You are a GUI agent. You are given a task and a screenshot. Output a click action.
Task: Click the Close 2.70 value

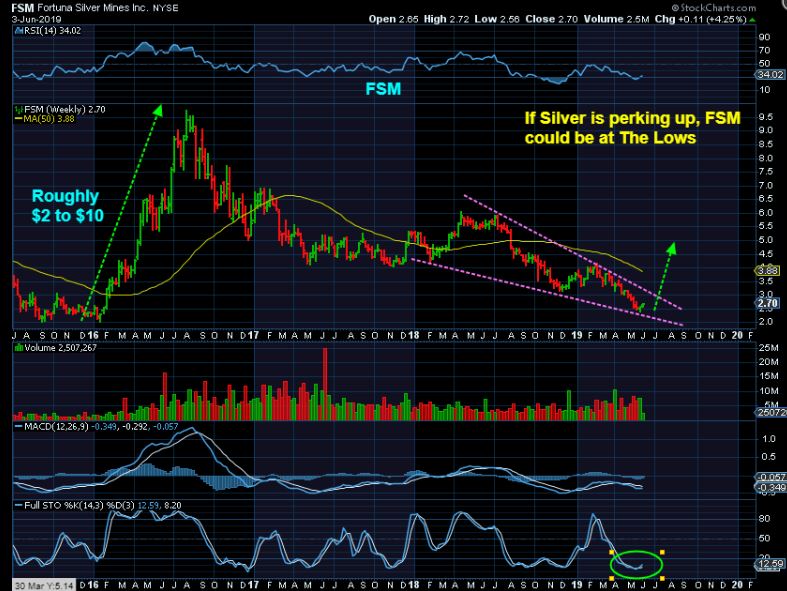[x=552, y=19]
